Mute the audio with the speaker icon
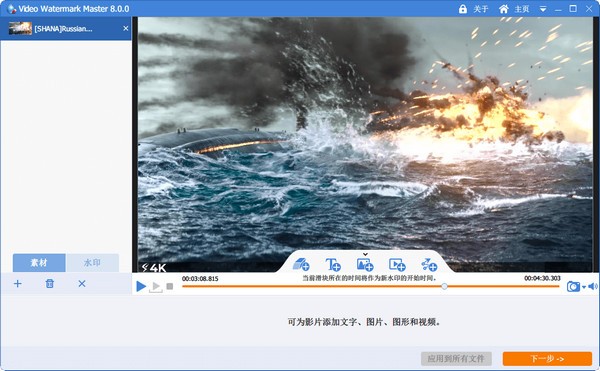This screenshot has height=371, width=600. click(593, 286)
